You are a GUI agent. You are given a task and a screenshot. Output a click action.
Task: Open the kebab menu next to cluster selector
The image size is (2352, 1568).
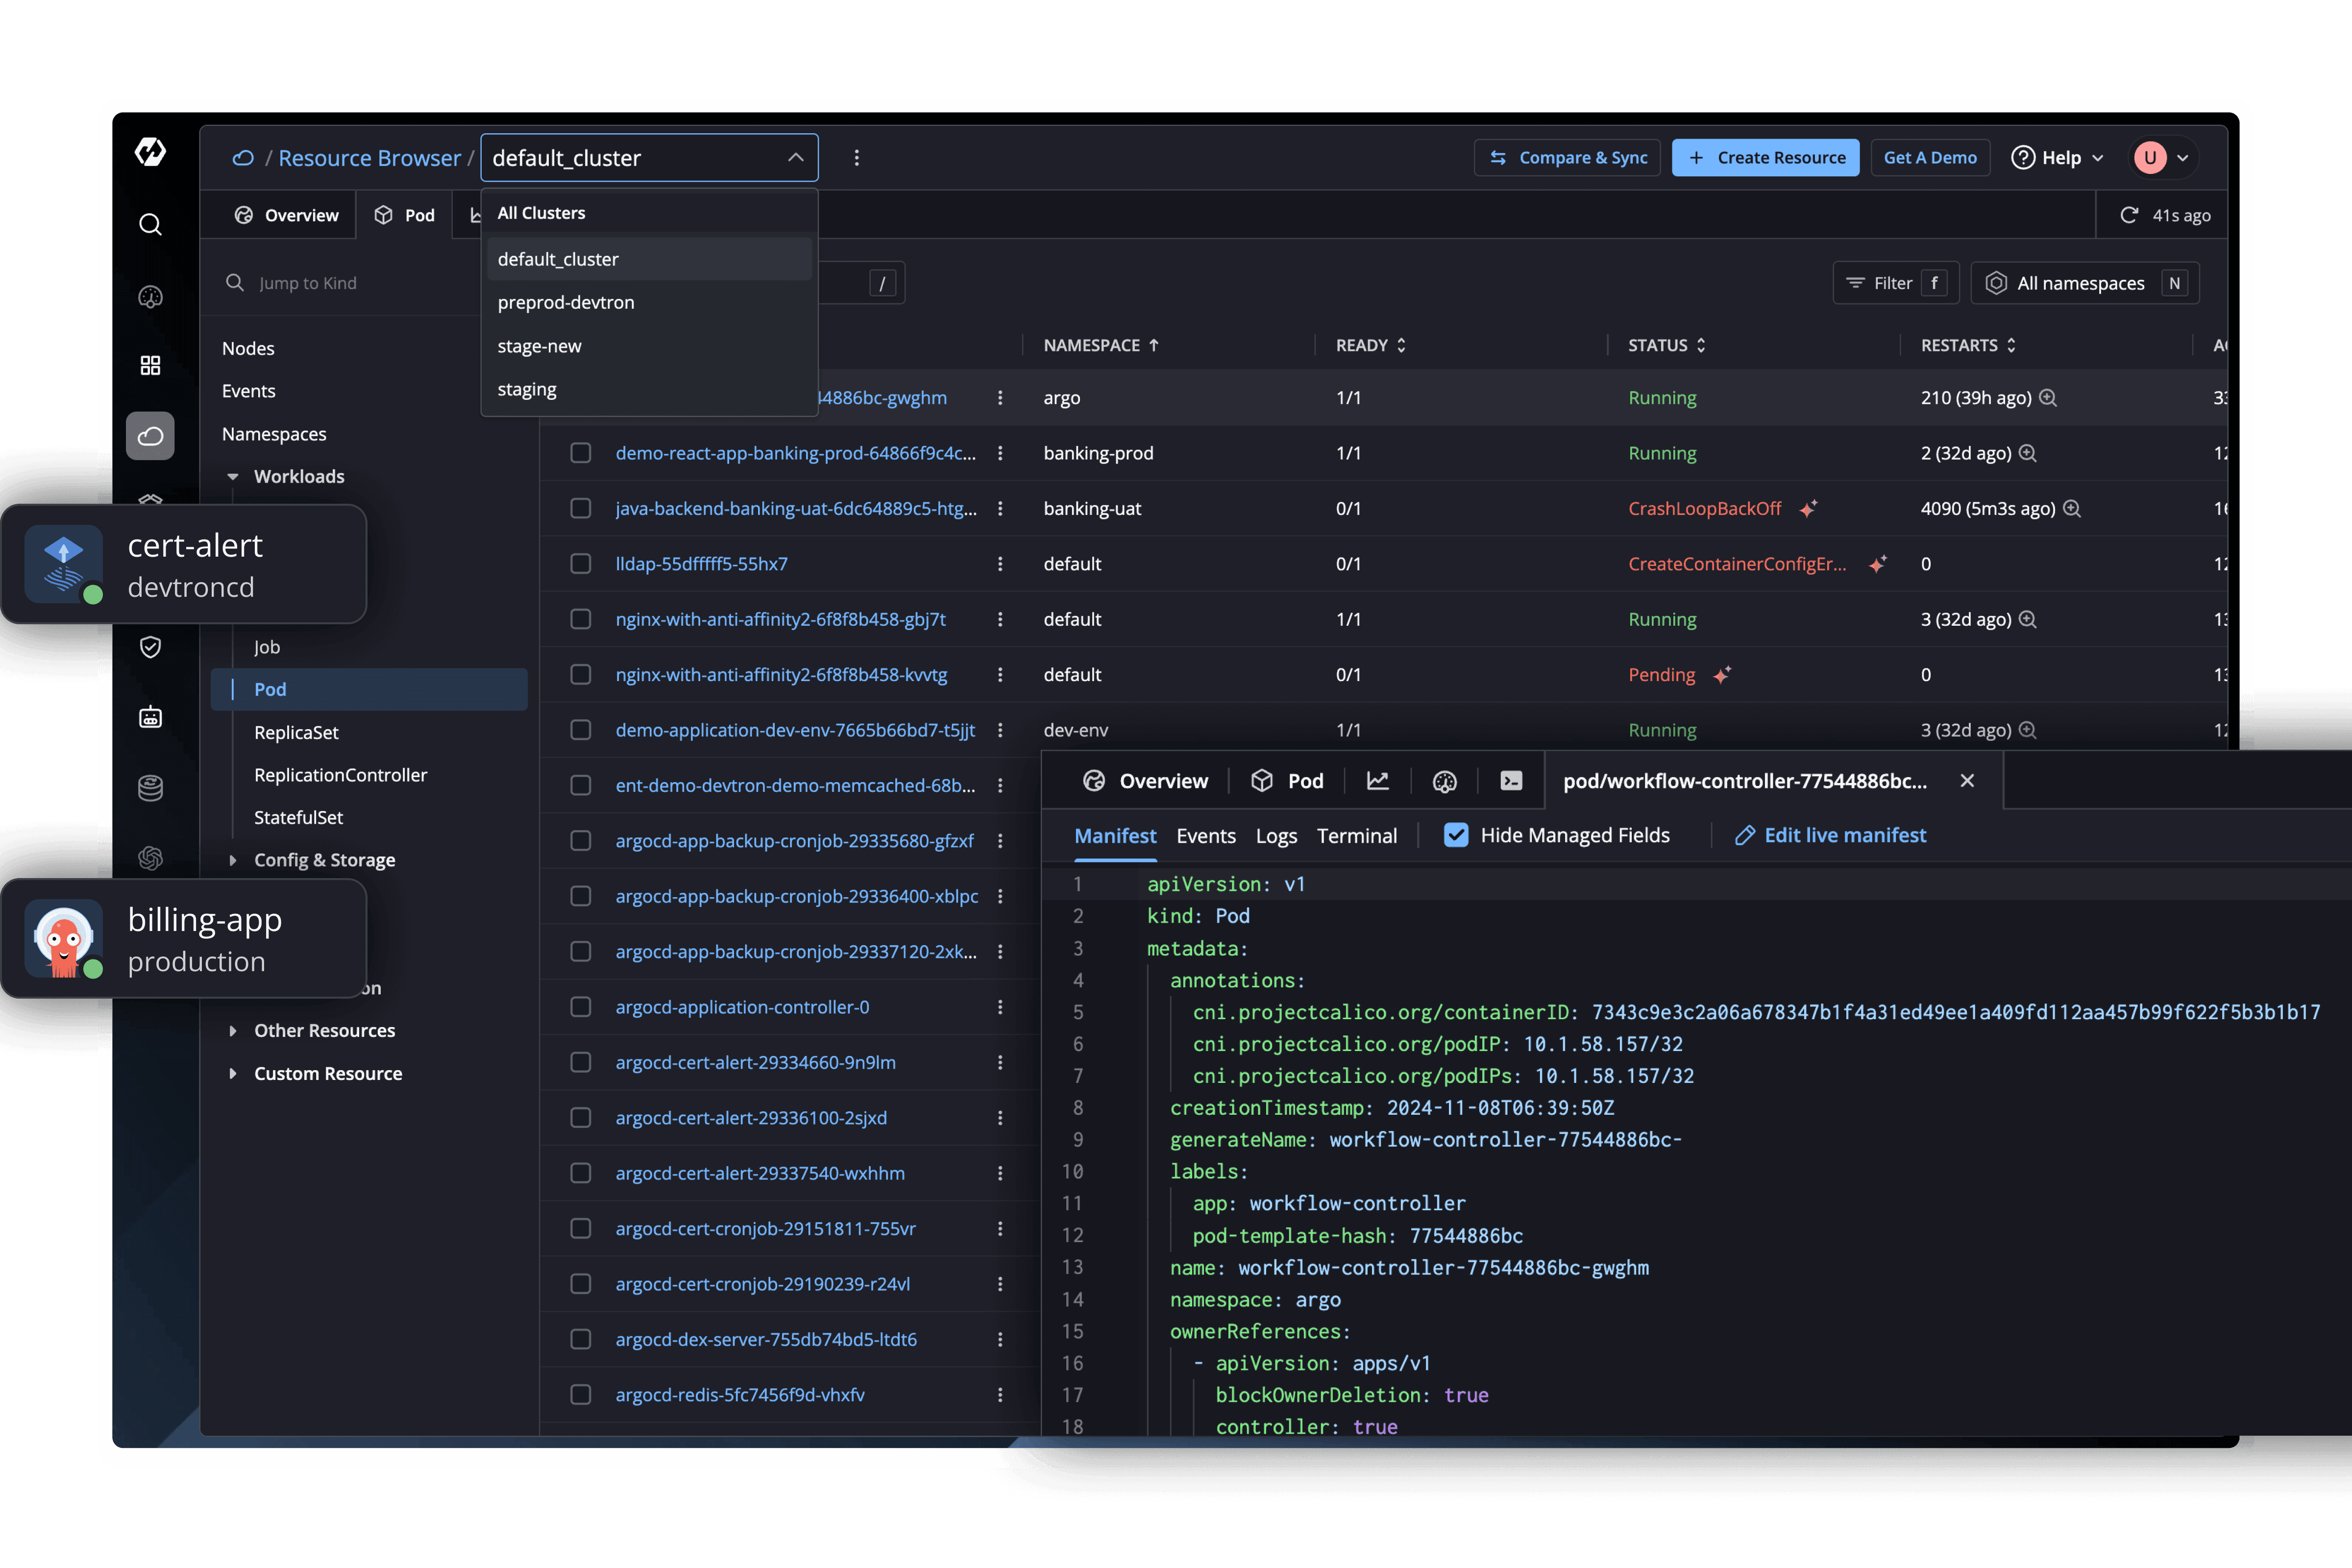click(857, 158)
